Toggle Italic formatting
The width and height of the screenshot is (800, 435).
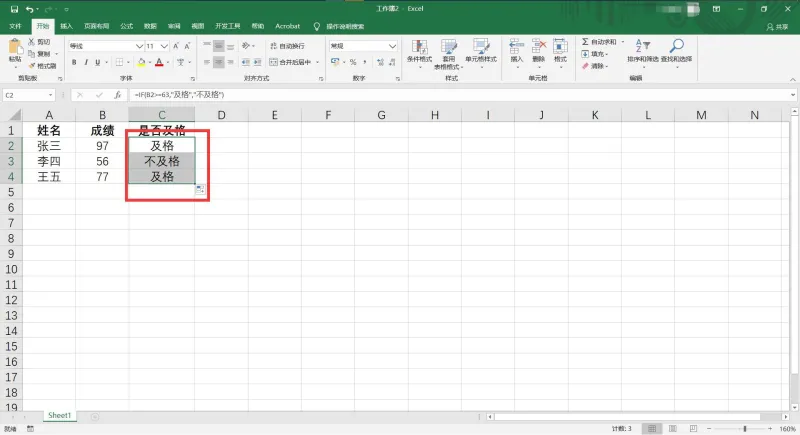[x=86, y=62]
